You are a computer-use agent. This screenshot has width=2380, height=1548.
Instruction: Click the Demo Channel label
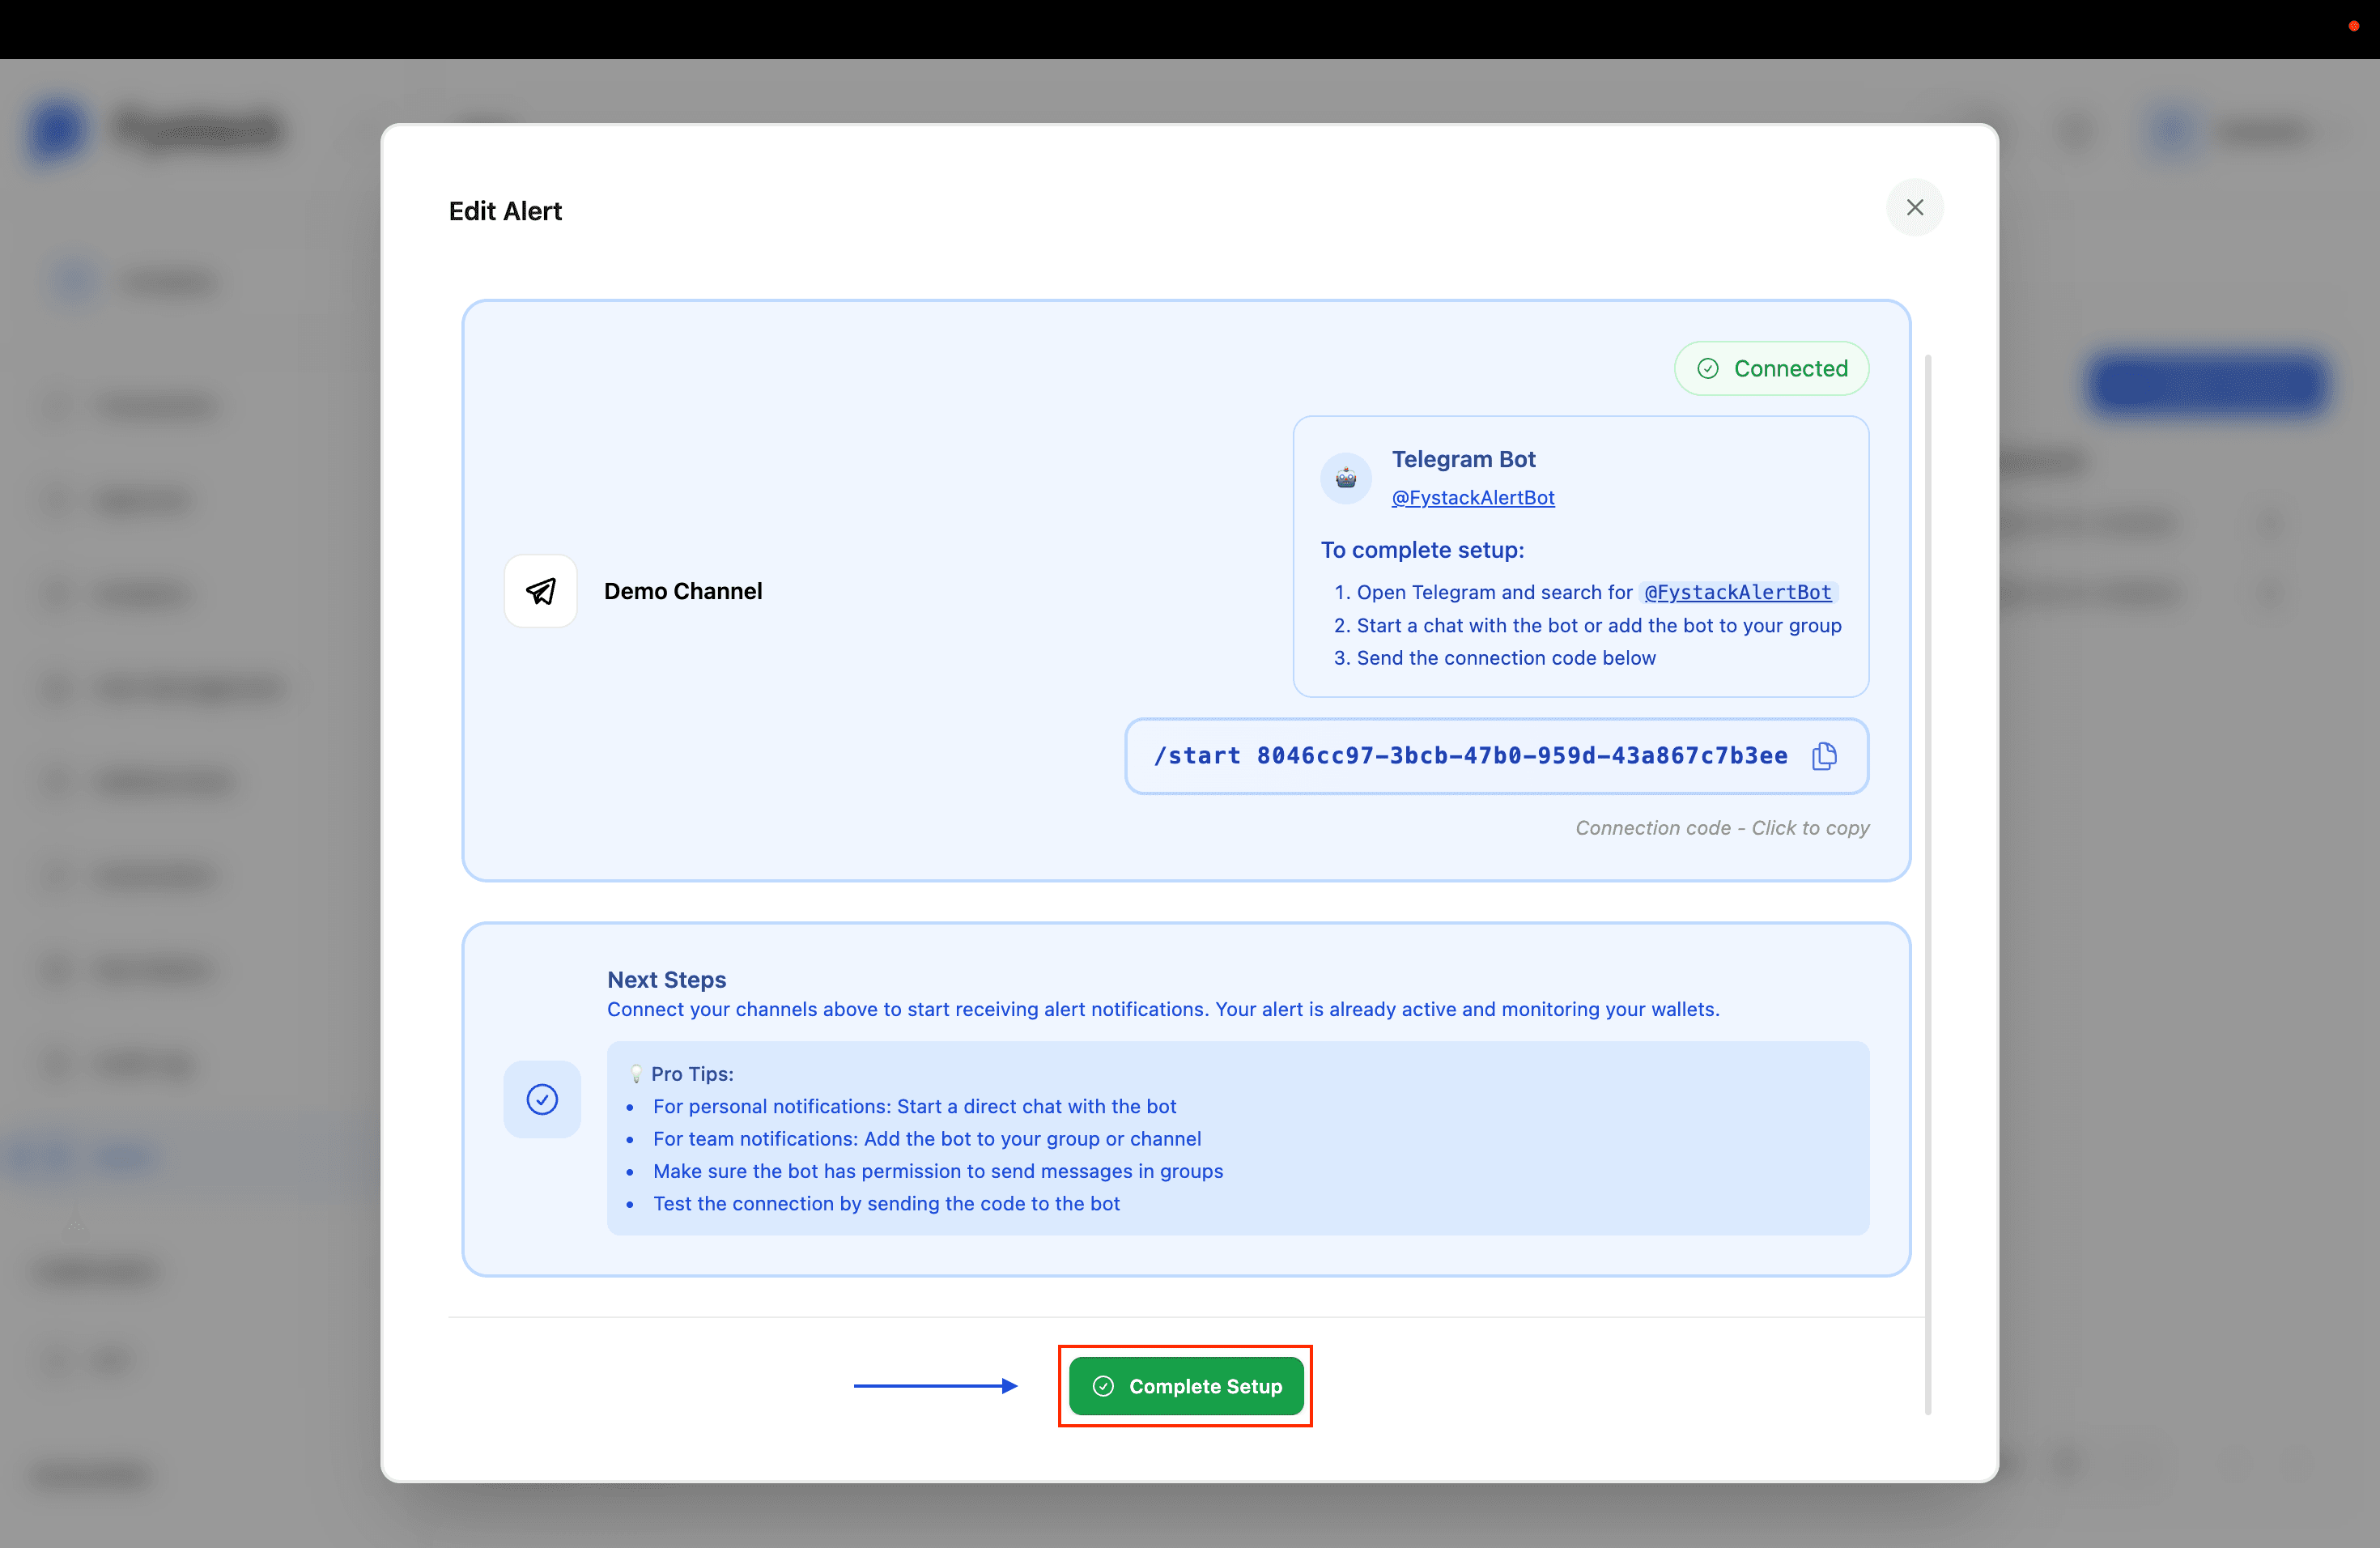(x=683, y=591)
